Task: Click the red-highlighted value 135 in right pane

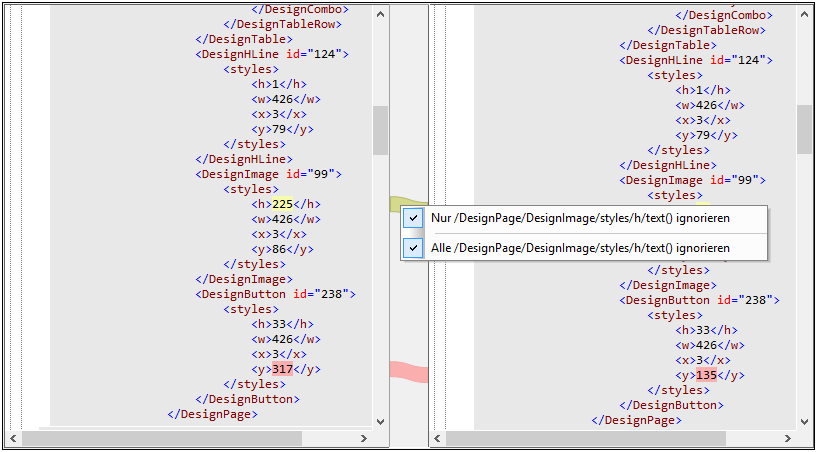Action: [x=706, y=375]
